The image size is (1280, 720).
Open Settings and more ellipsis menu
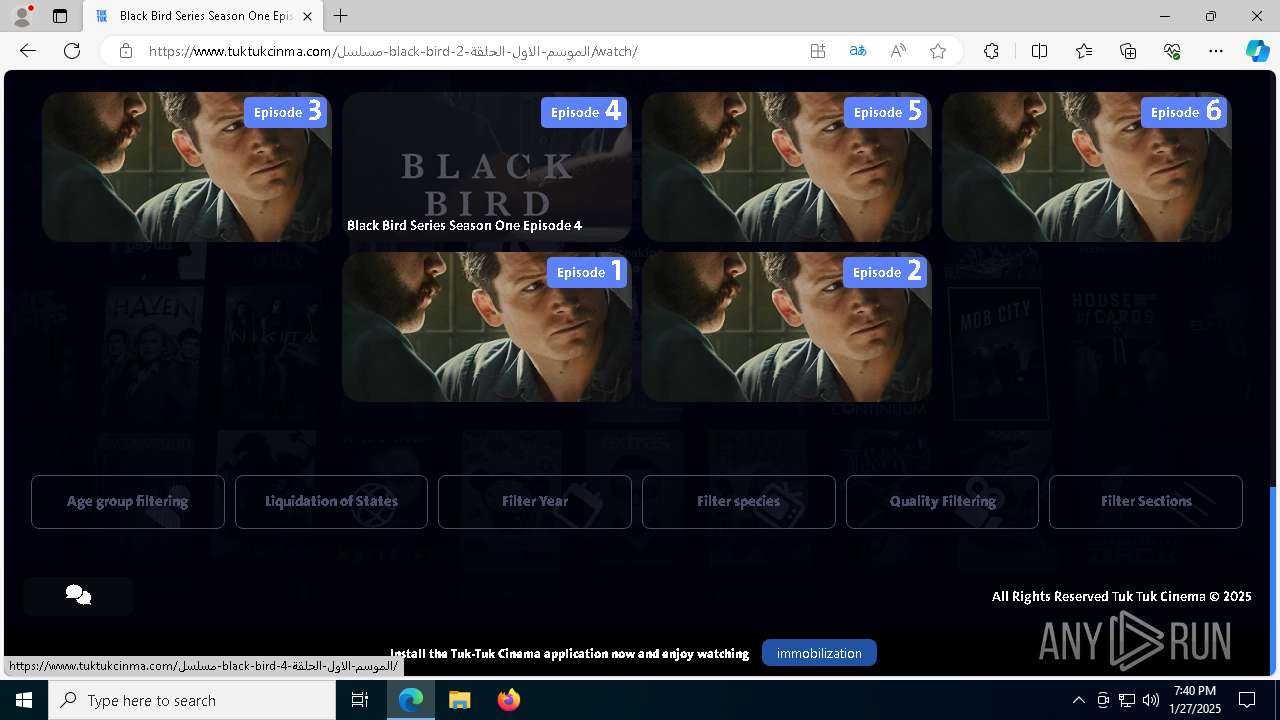coord(1216,51)
